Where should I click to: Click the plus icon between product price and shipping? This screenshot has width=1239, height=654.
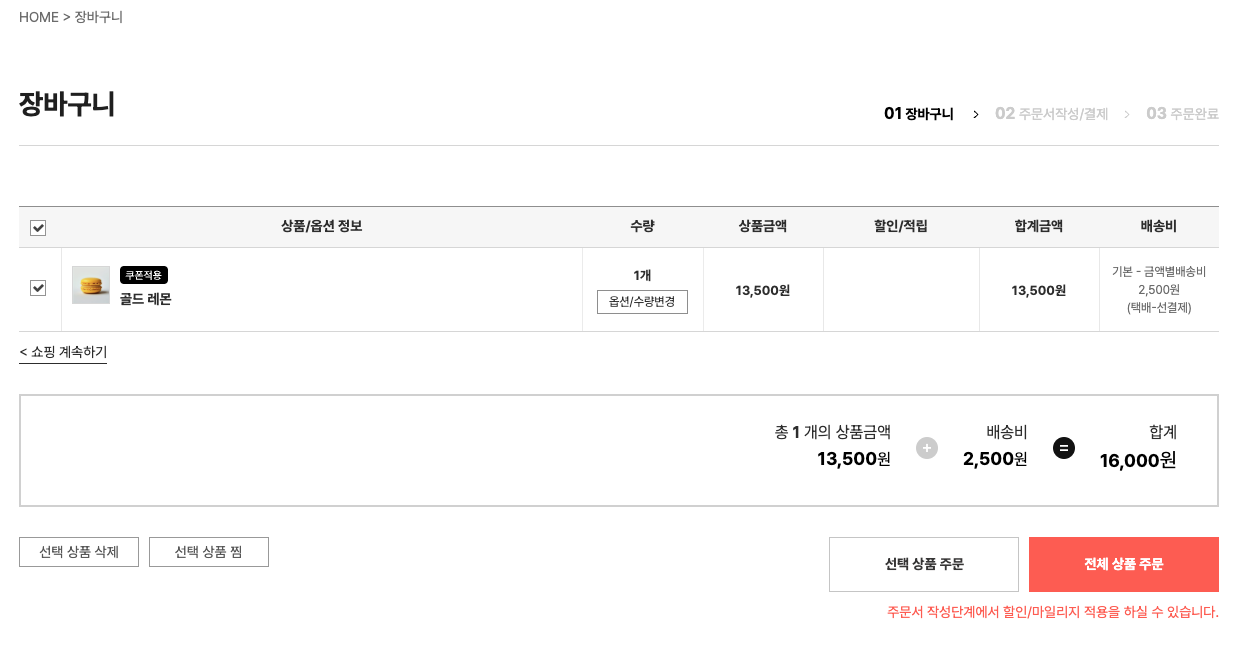click(x=926, y=448)
